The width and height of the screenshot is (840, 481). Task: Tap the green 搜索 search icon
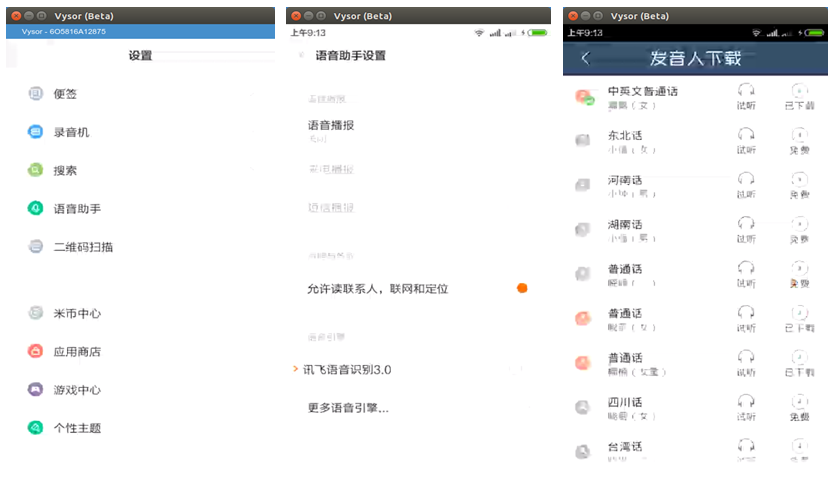[x=35, y=170]
